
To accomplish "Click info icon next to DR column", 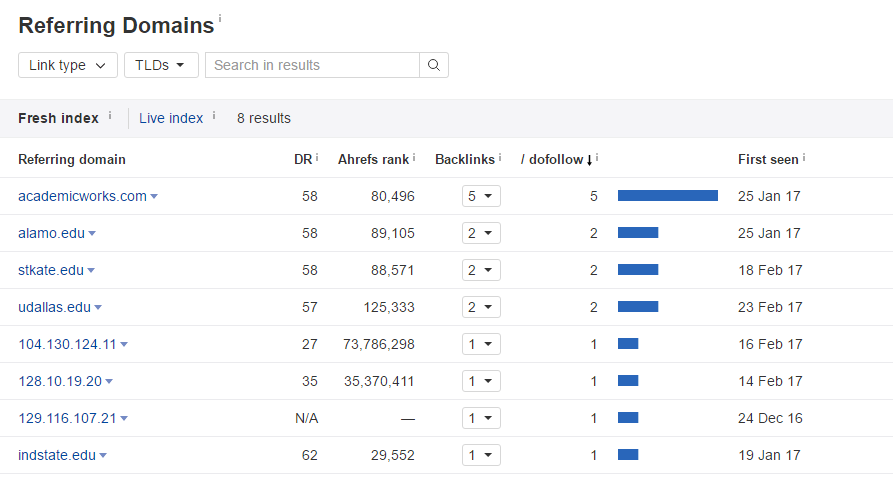I will click(x=317, y=157).
